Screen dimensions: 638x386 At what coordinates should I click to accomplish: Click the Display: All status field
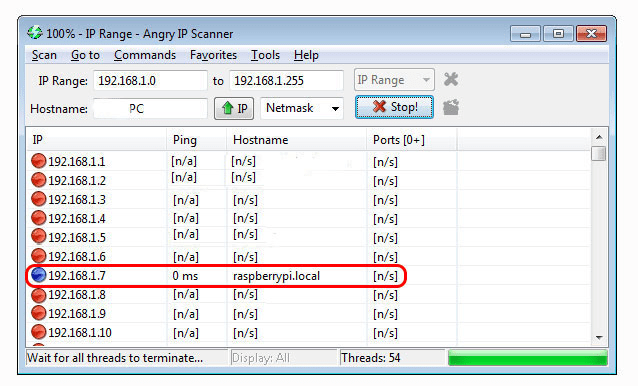tap(284, 358)
